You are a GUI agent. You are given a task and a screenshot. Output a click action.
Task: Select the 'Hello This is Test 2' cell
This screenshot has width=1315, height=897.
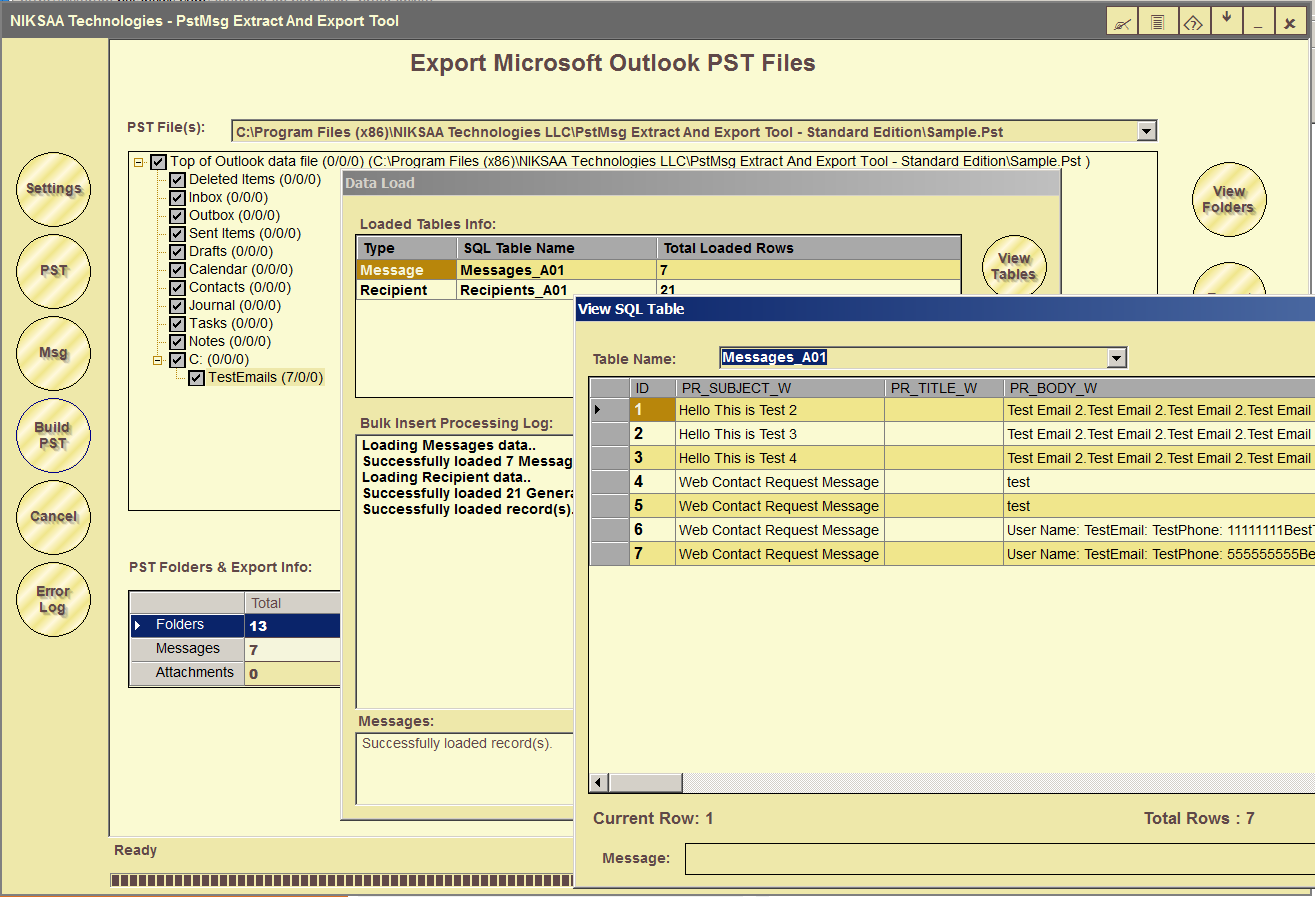click(x=780, y=410)
